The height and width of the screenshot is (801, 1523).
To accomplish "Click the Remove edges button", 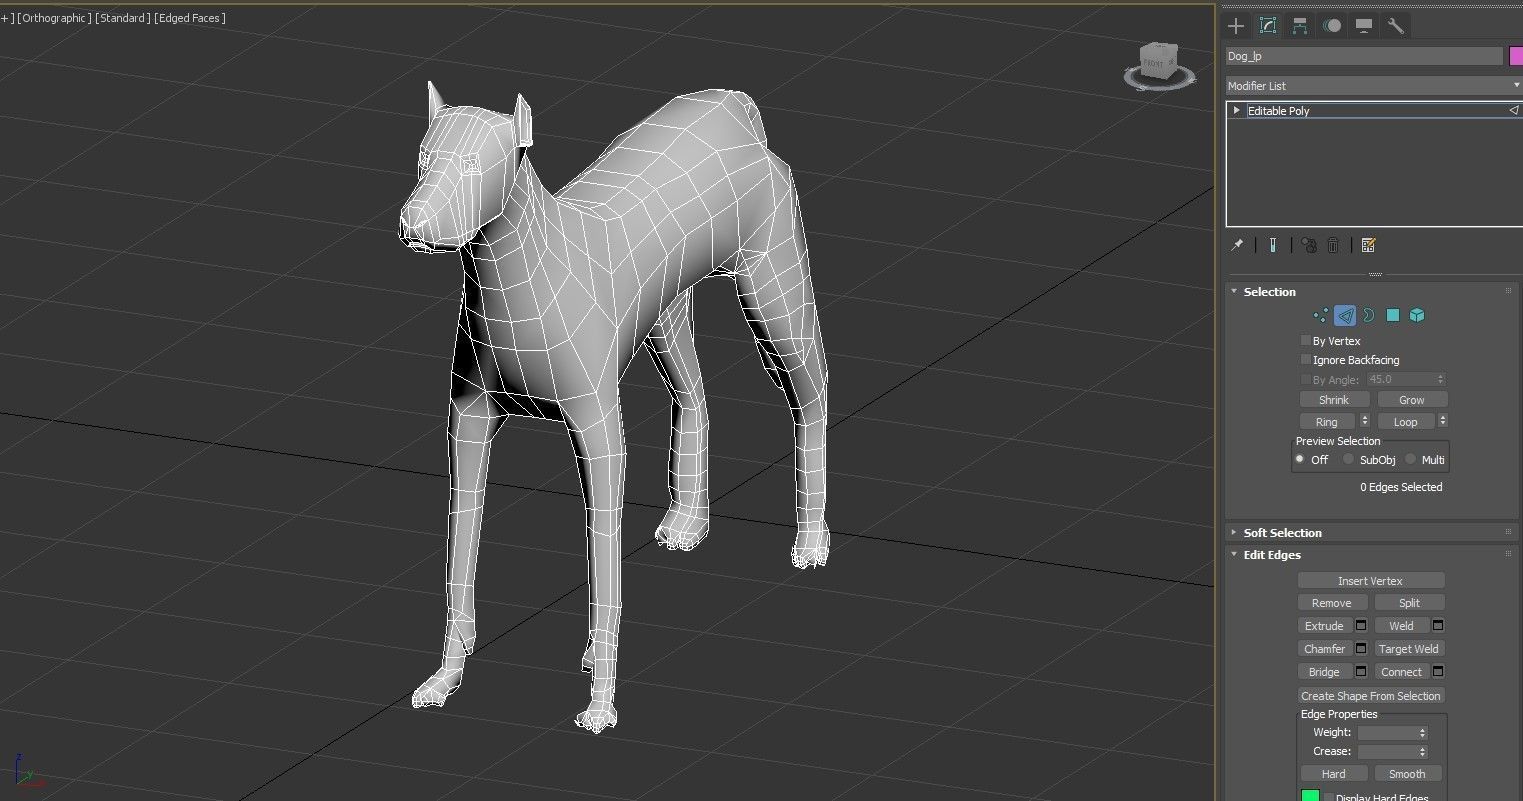I will (x=1332, y=603).
